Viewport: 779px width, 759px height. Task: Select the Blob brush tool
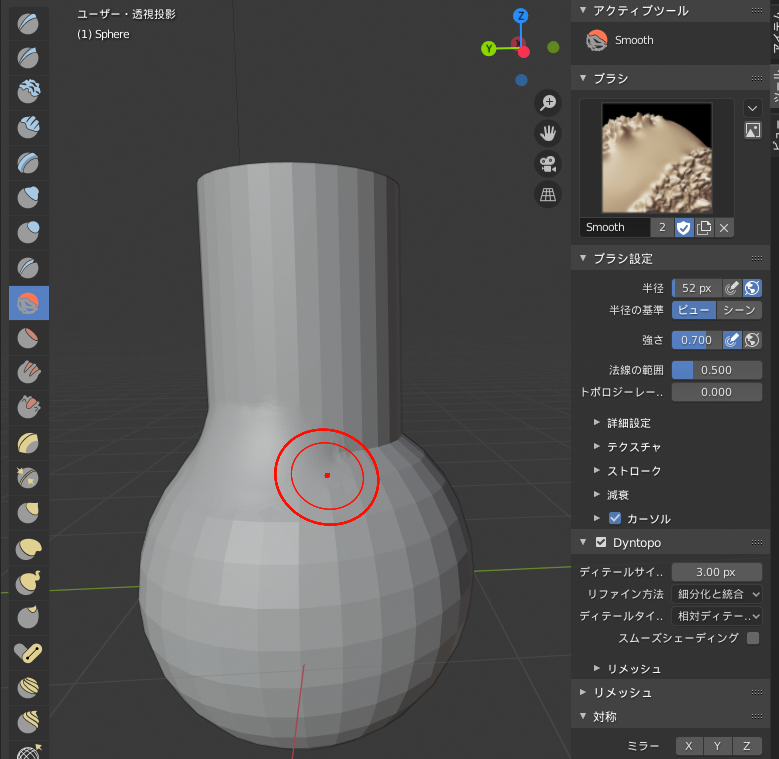28,232
